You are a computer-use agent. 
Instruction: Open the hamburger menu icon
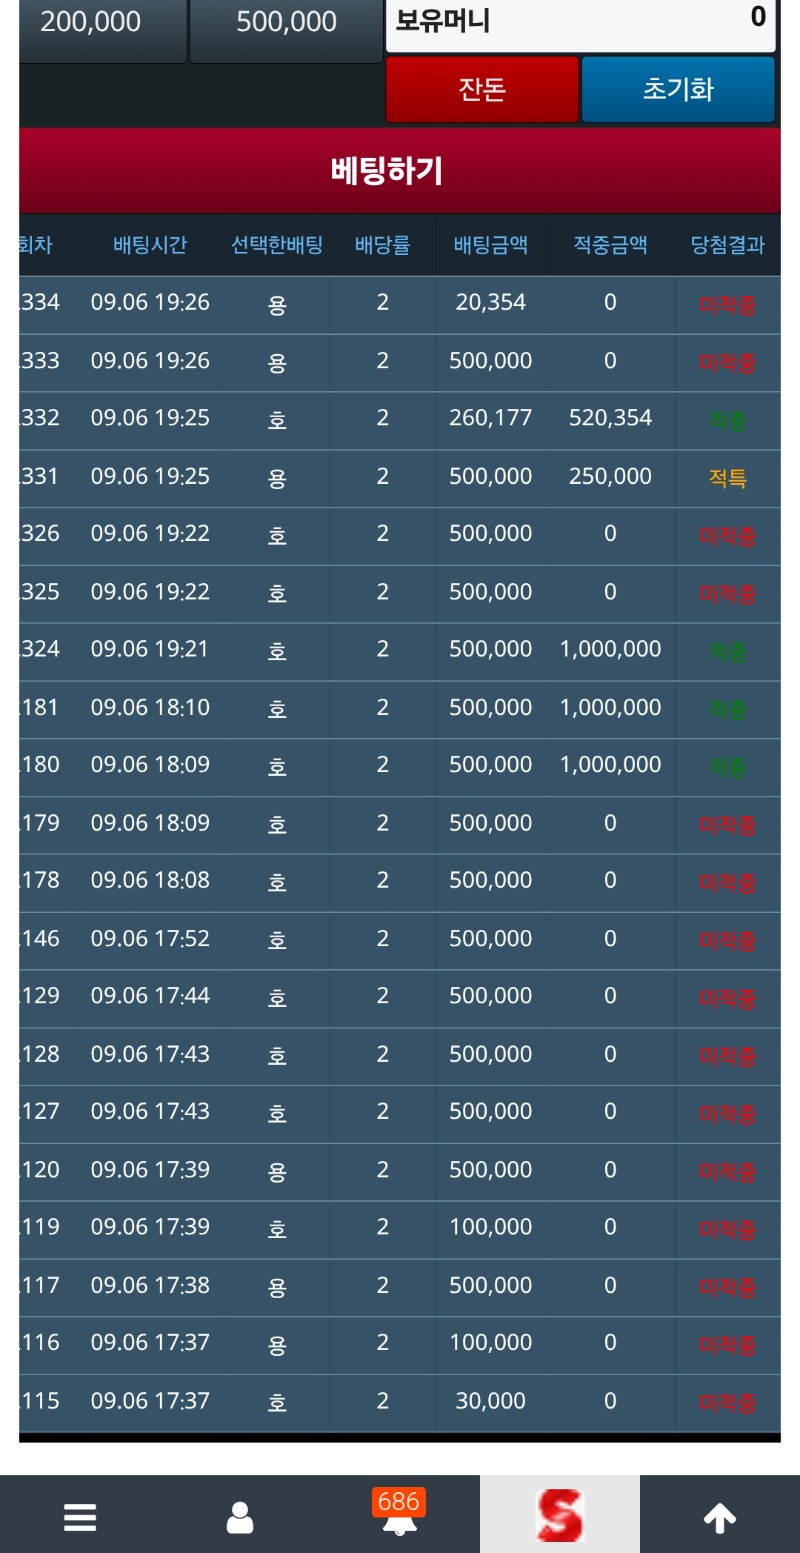pos(80,1518)
